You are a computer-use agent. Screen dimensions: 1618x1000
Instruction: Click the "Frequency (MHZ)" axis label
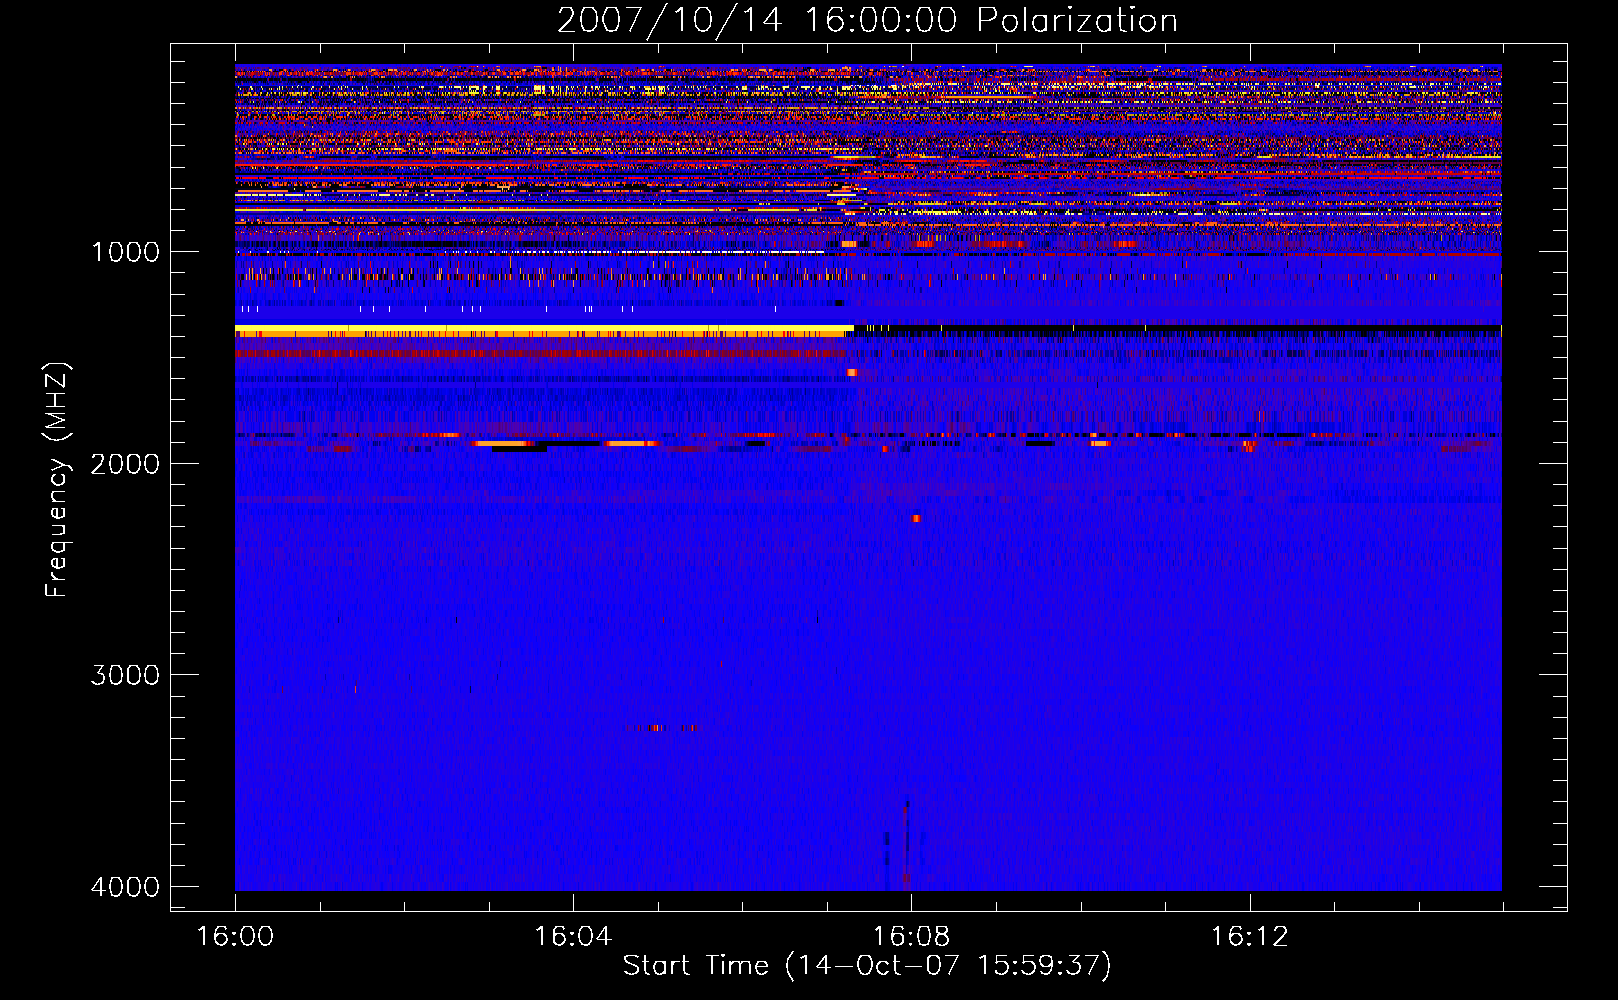coord(57,480)
